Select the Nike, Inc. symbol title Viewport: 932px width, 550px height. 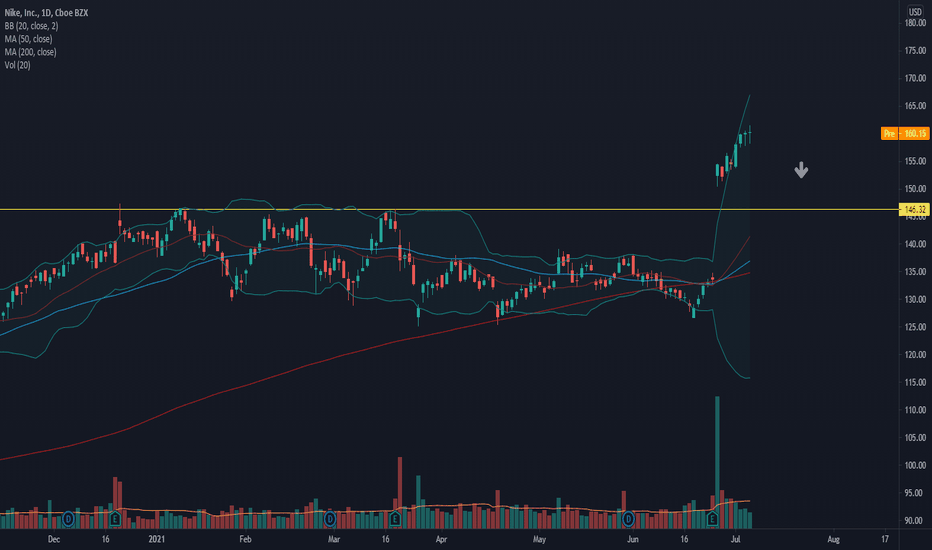click(46, 12)
